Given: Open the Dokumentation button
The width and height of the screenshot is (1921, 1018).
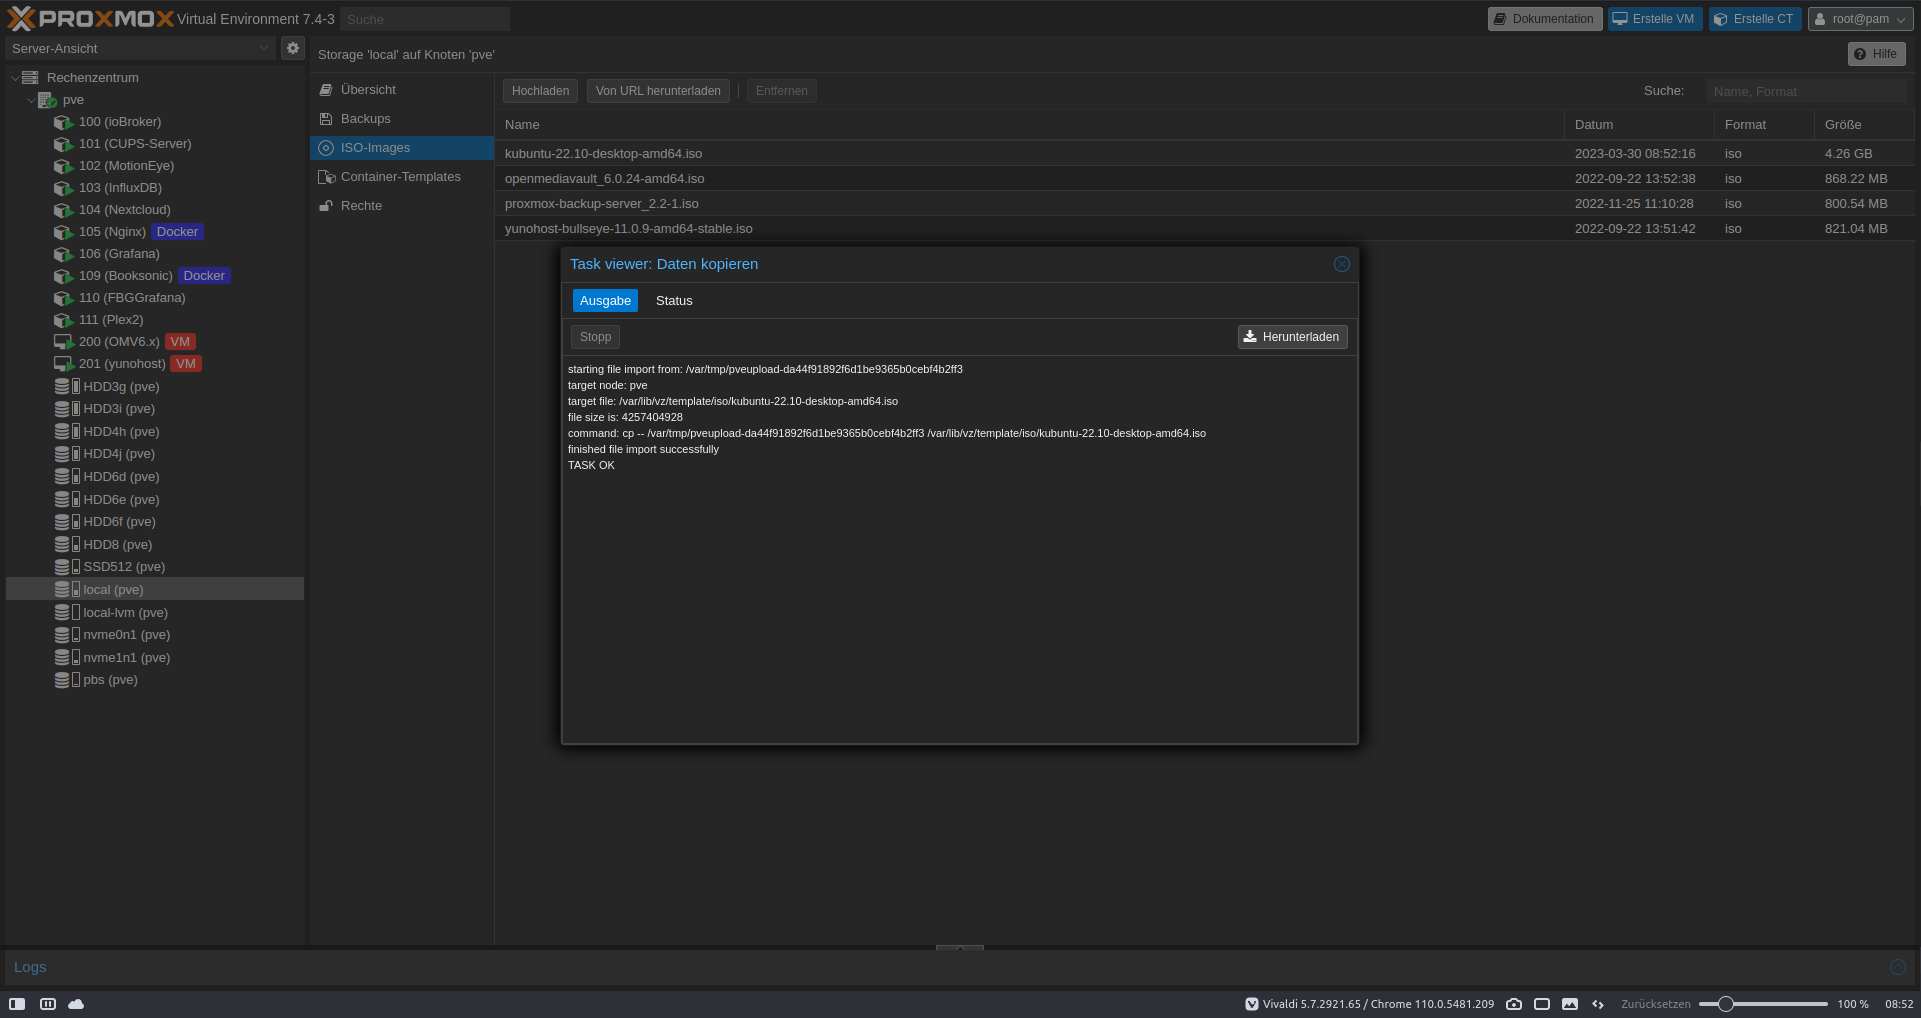Looking at the screenshot, I should click(1544, 19).
